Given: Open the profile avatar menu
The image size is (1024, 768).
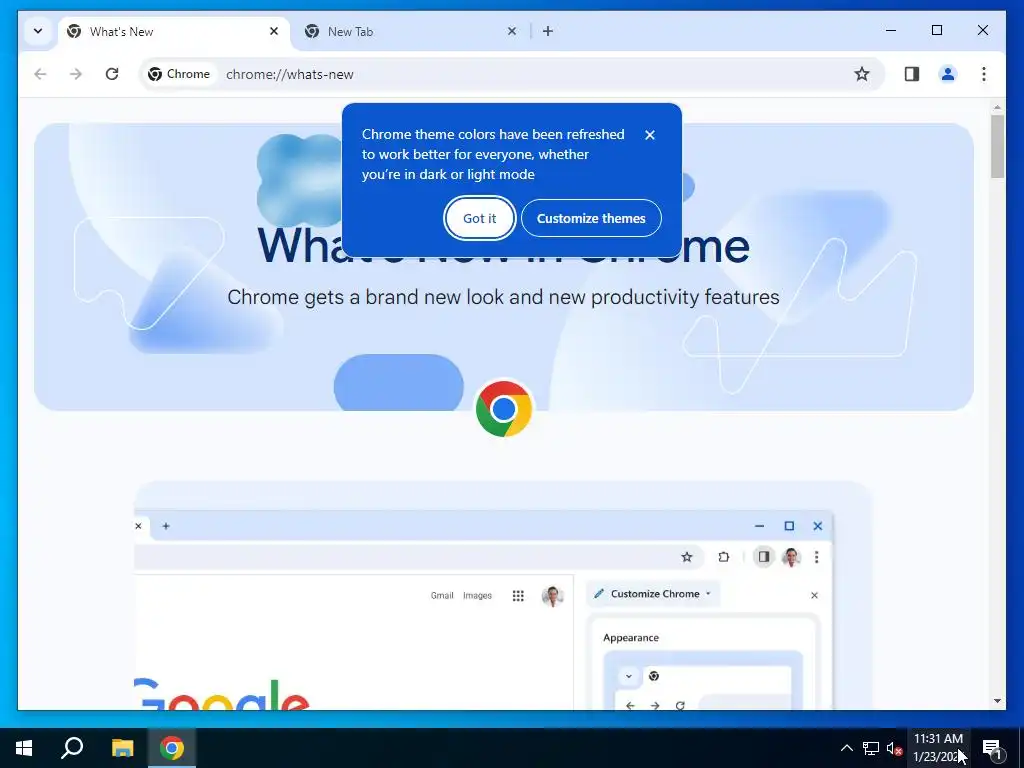Looking at the screenshot, I should [948, 74].
